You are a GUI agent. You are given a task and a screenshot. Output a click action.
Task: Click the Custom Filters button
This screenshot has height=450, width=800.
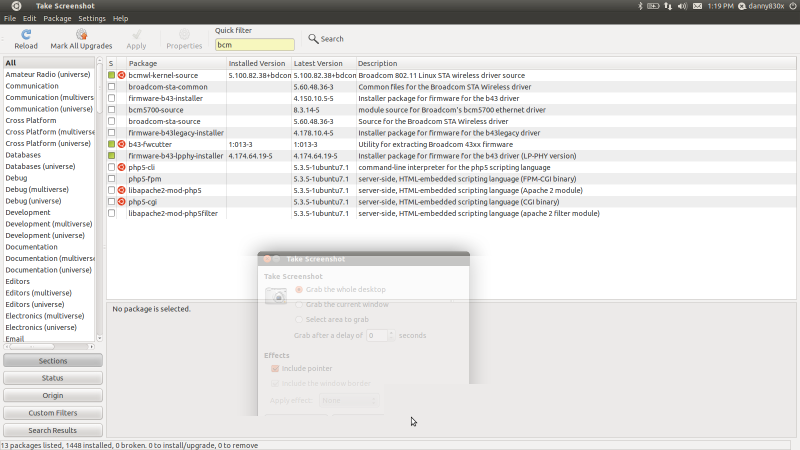coord(53,413)
